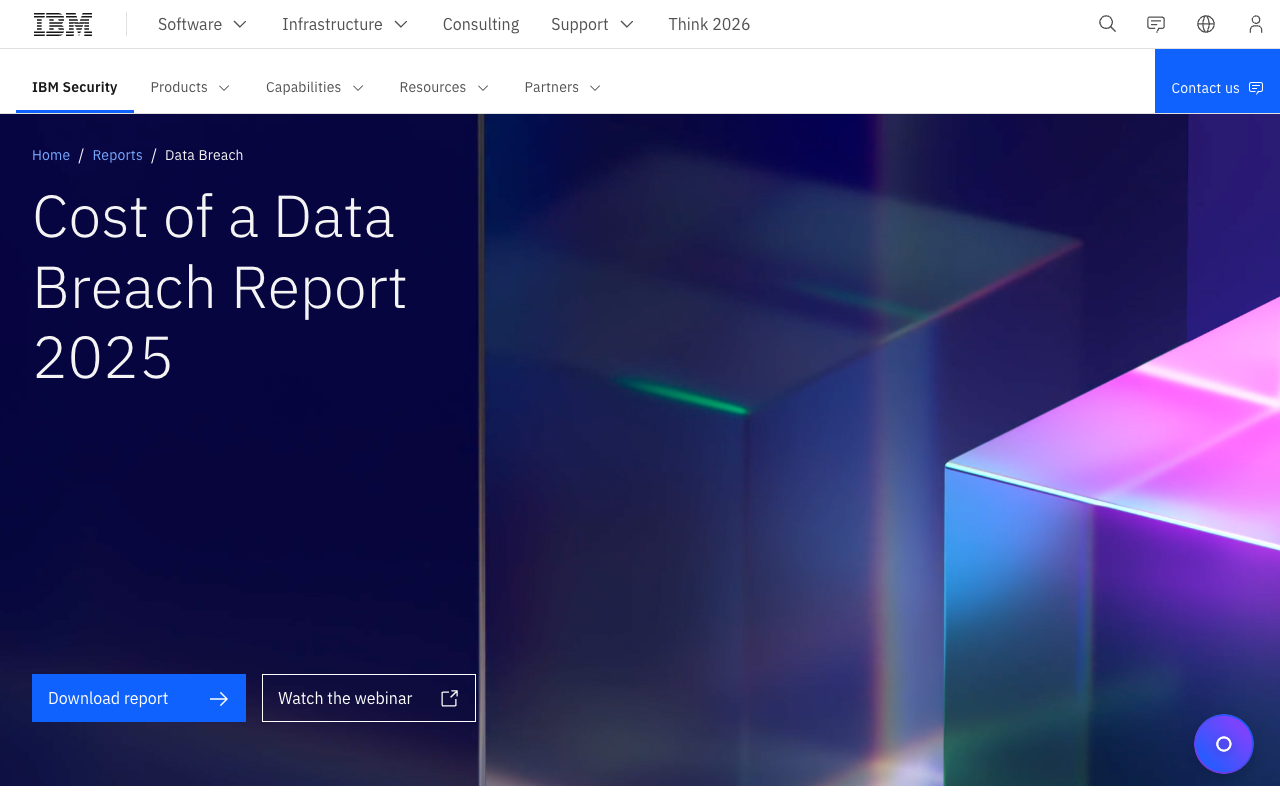Go to the Reports breadcrumb
Viewport: 1280px width, 800px height.
tap(118, 155)
